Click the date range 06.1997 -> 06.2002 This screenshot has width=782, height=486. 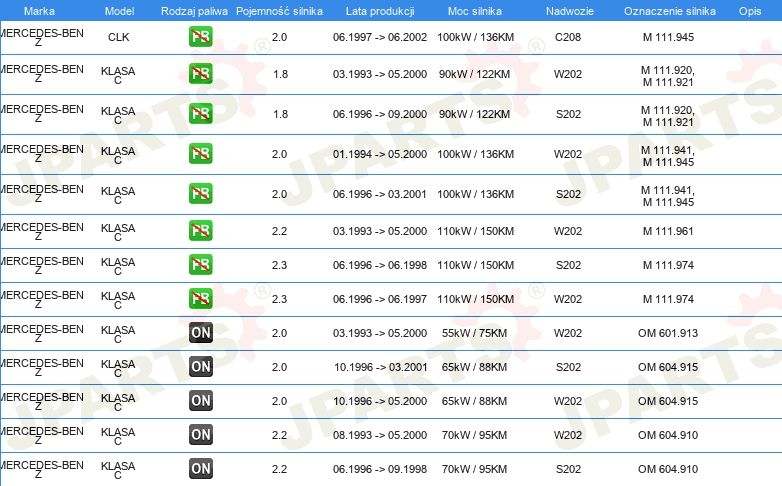[380, 37]
